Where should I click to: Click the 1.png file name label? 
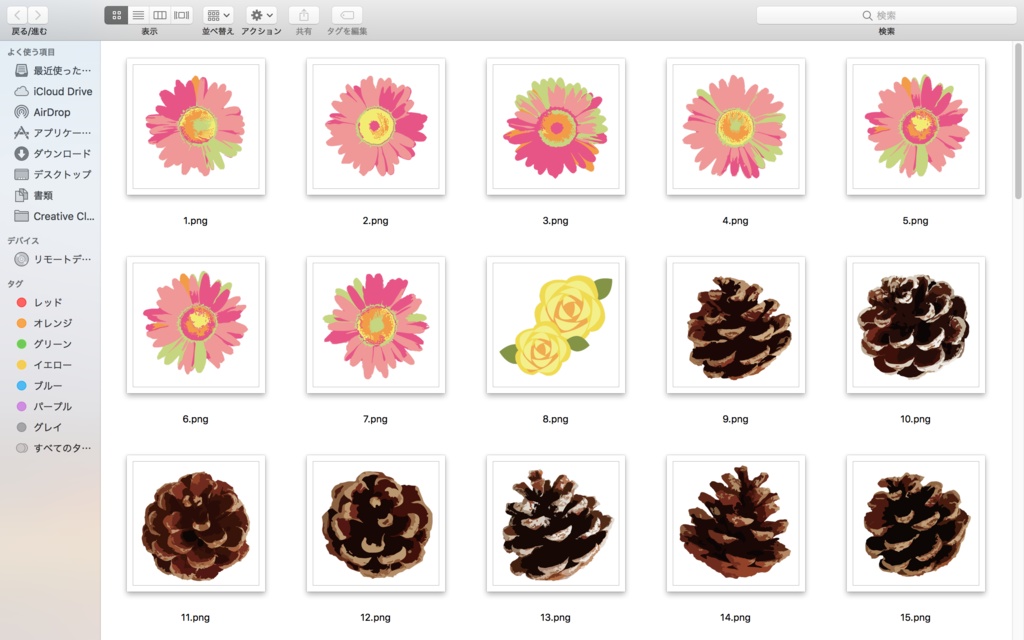pos(195,221)
